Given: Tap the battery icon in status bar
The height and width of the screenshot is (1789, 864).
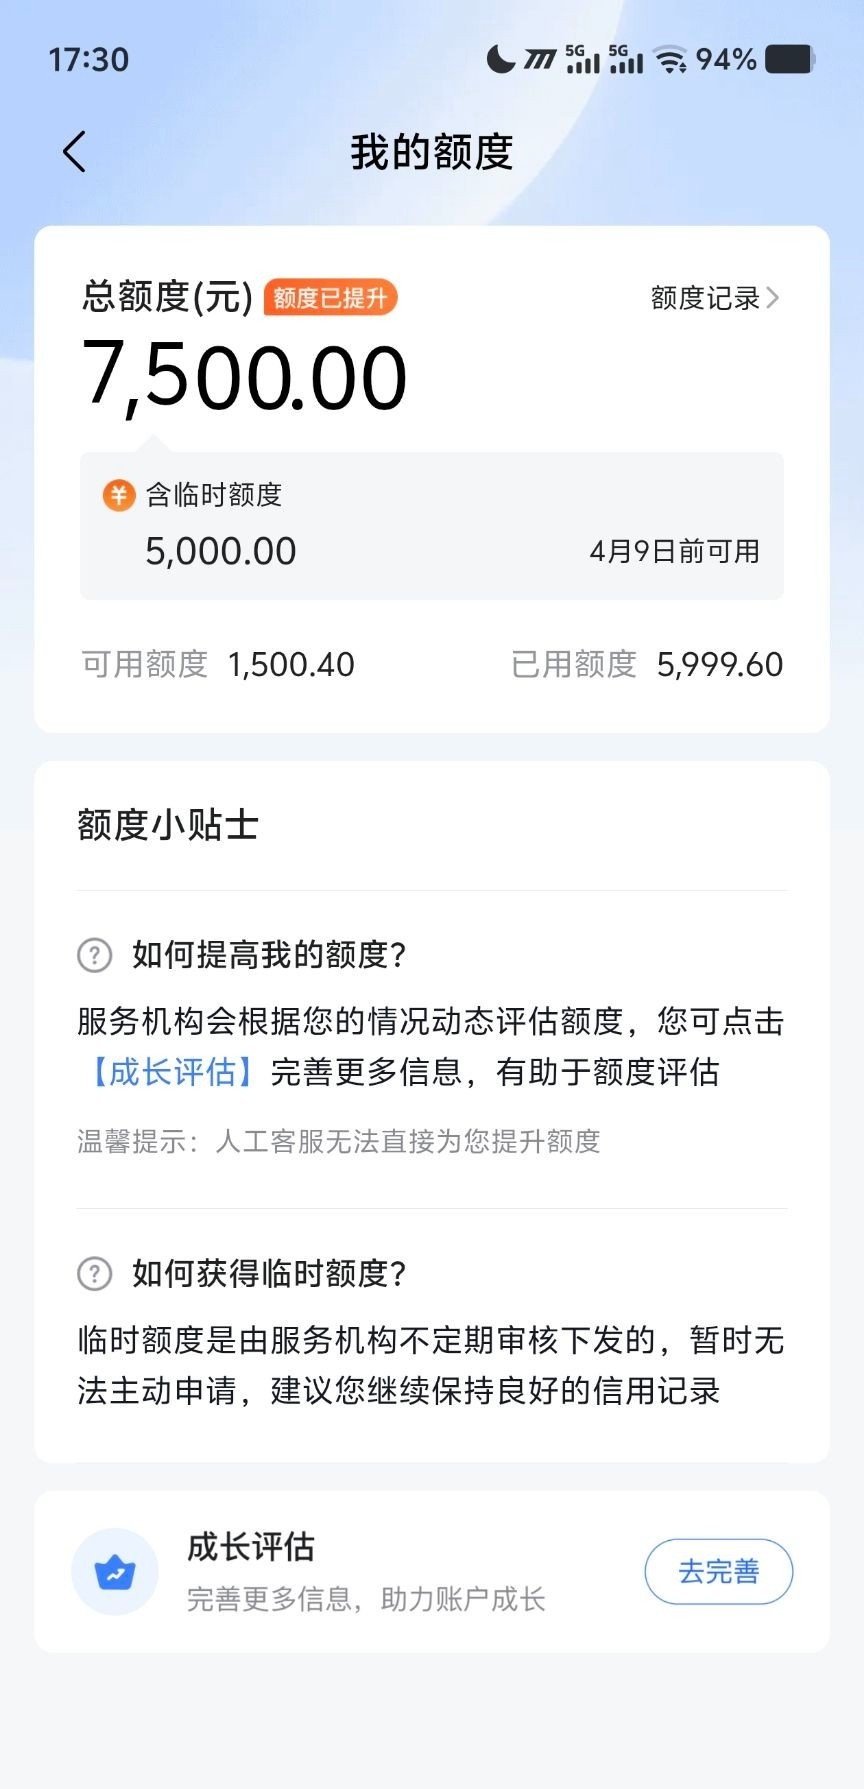Looking at the screenshot, I should (790, 60).
